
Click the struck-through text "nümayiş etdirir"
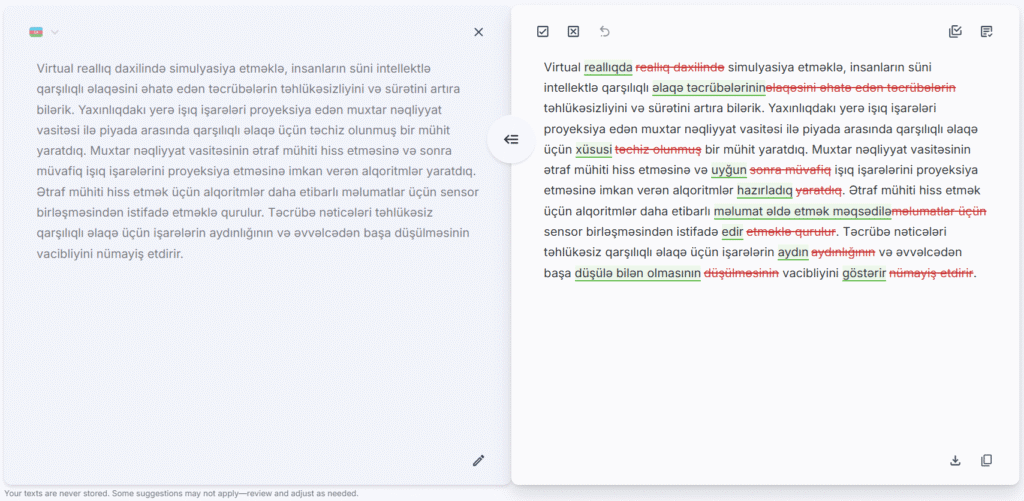[930, 273]
